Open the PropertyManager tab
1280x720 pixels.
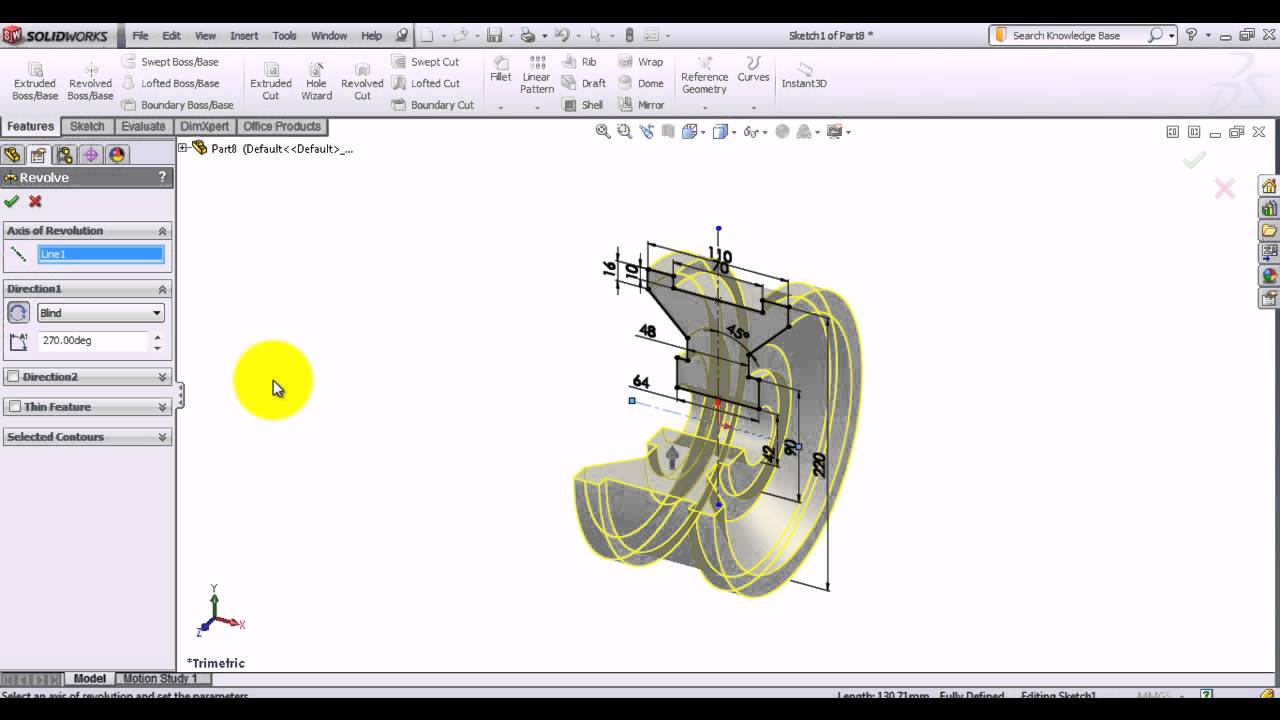point(38,155)
